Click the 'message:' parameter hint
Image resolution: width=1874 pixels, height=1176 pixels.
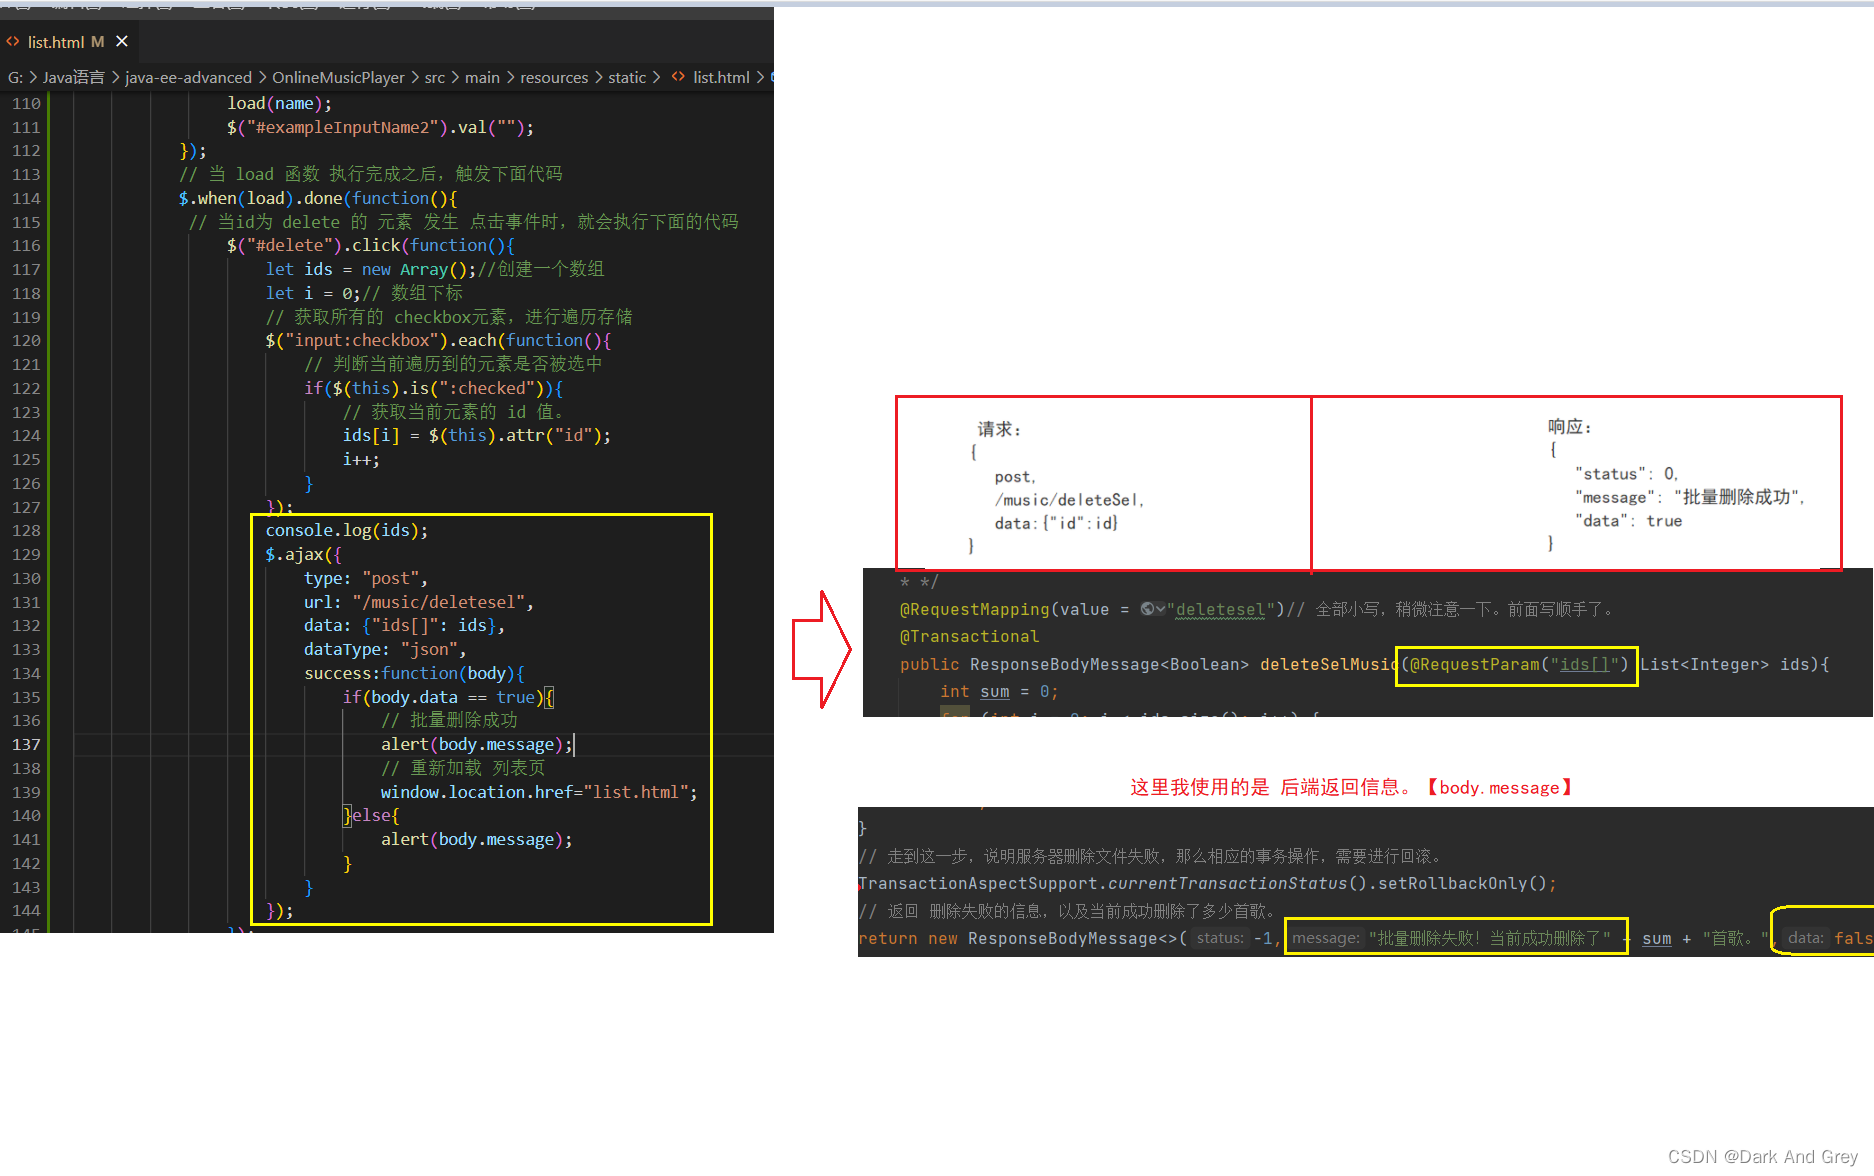[1325, 938]
